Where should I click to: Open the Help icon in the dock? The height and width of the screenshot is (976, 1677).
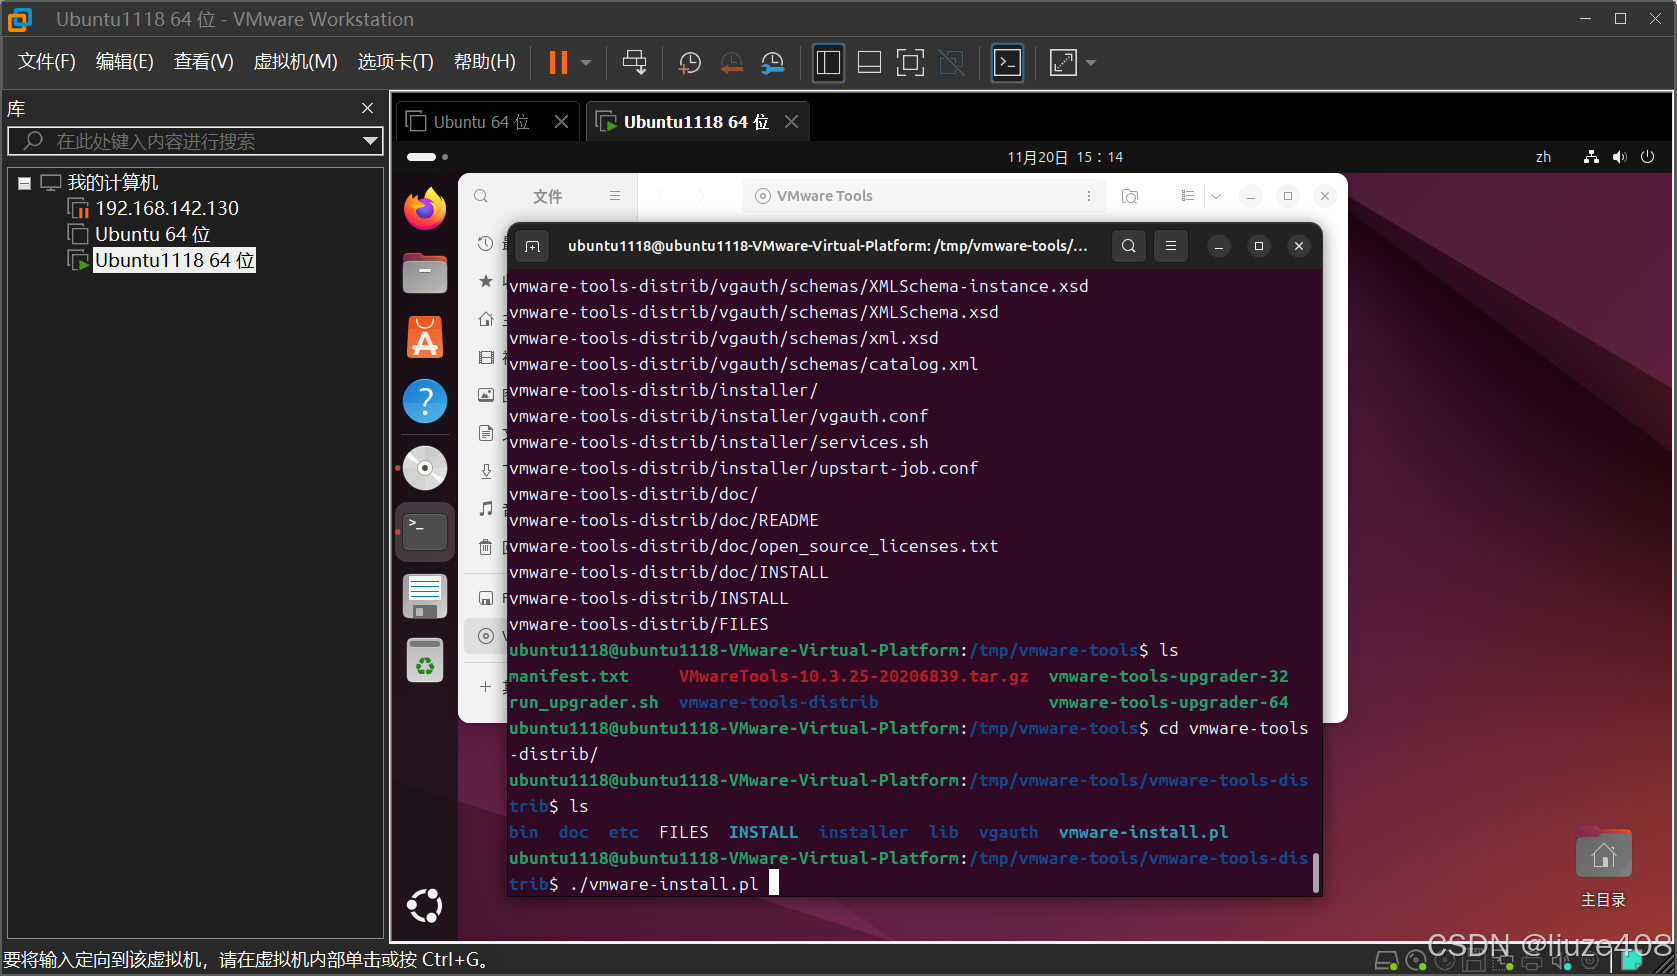pos(425,401)
